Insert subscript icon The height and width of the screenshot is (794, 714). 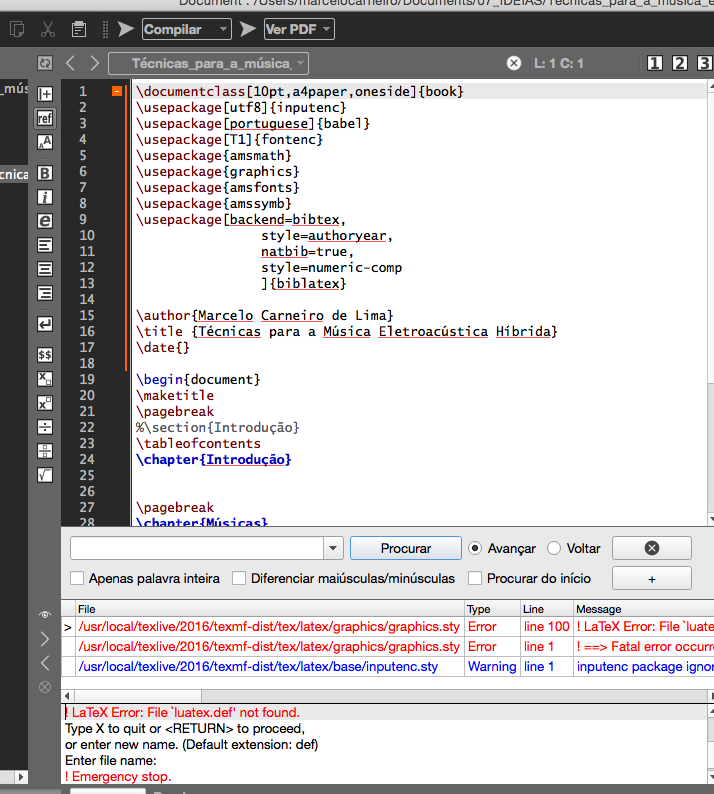pos(45,379)
